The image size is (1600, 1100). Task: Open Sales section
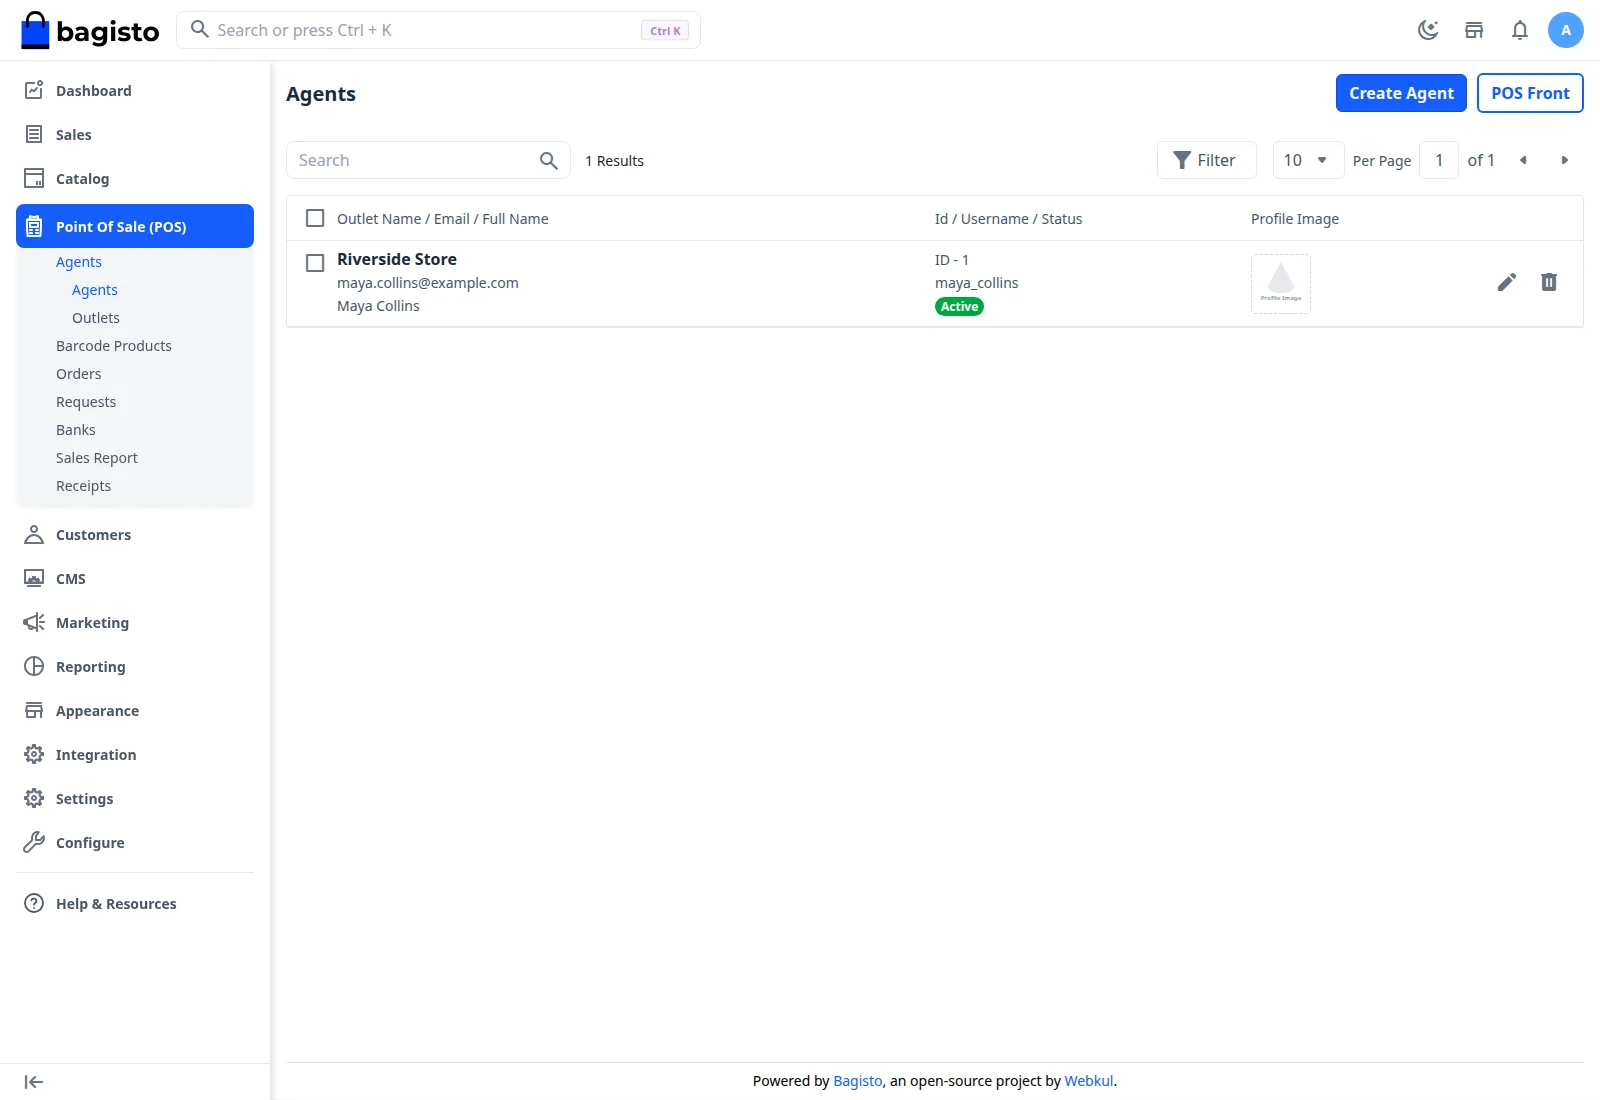(135, 134)
